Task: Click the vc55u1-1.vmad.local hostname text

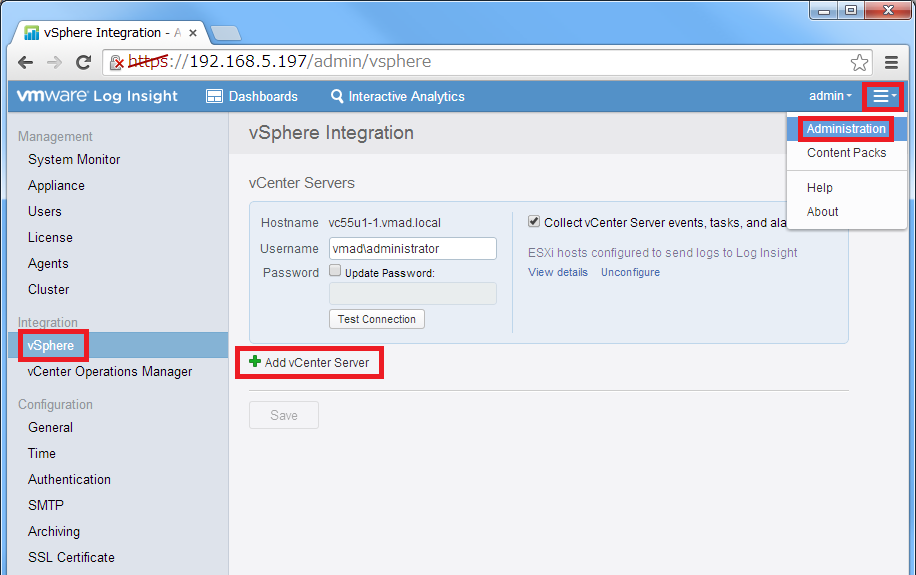Action: (384, 223)
